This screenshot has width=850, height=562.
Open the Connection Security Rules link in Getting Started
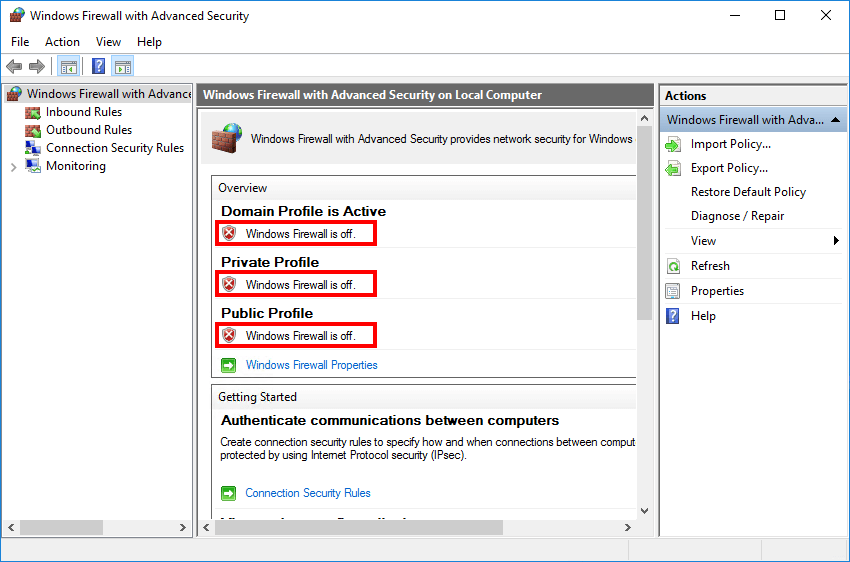308,493
